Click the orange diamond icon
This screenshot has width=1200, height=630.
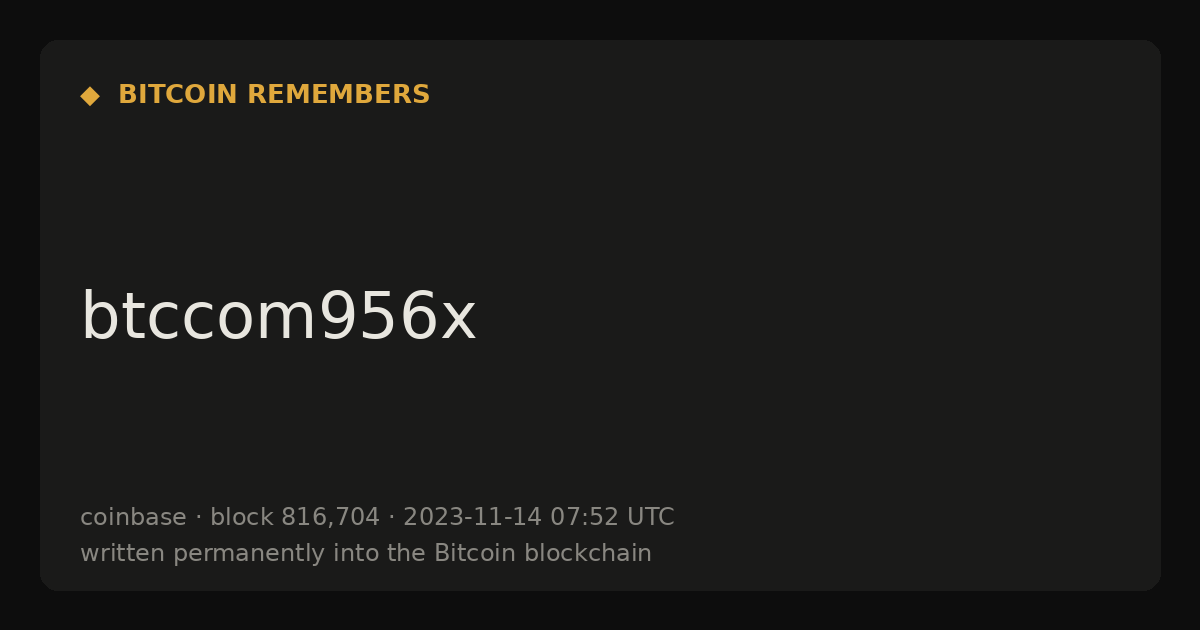89,96
